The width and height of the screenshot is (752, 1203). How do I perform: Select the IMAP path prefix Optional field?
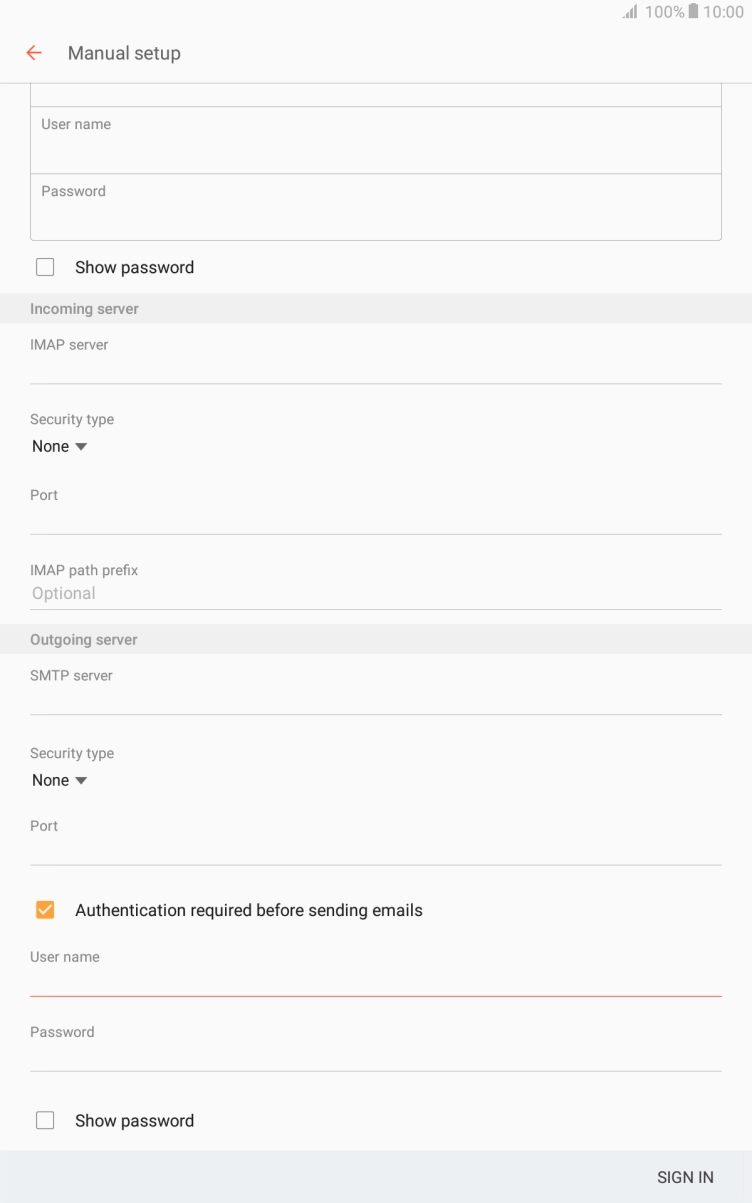[x=375, y=592]
